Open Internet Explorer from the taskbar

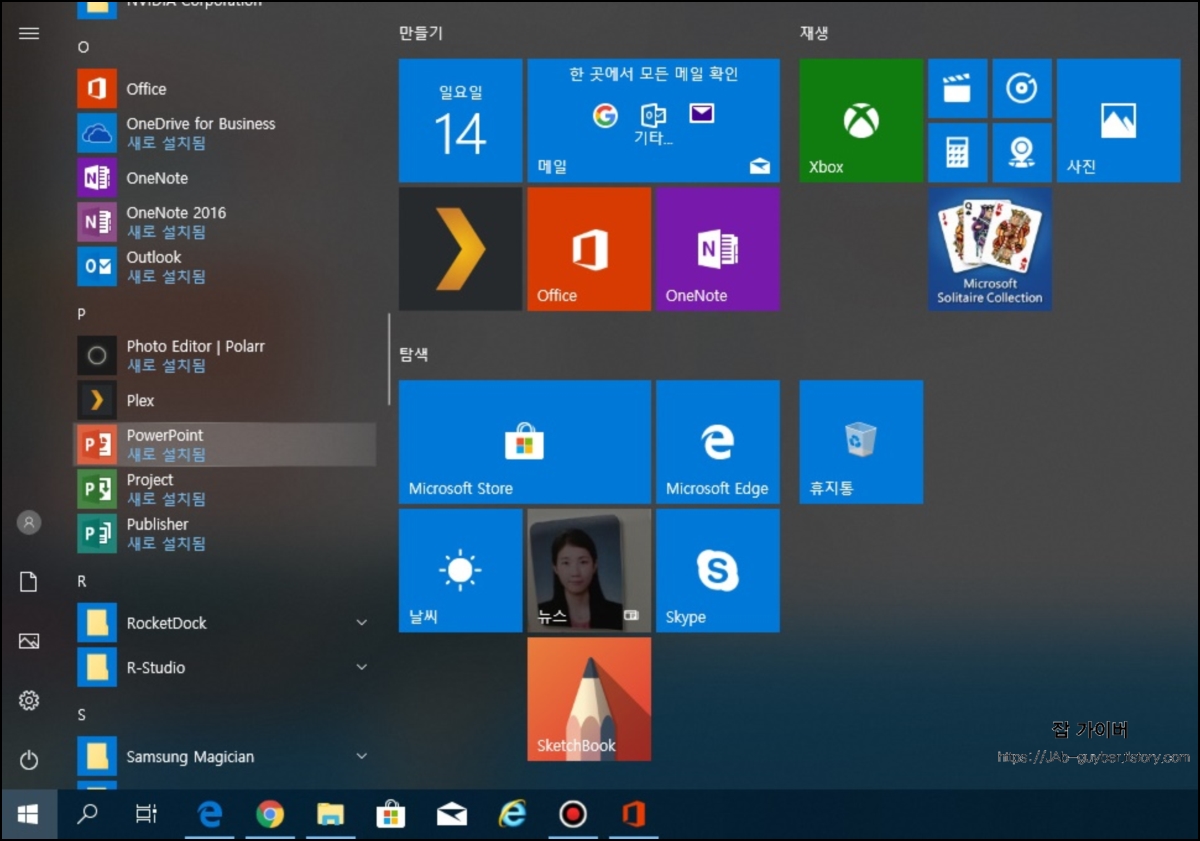point(512,815)
